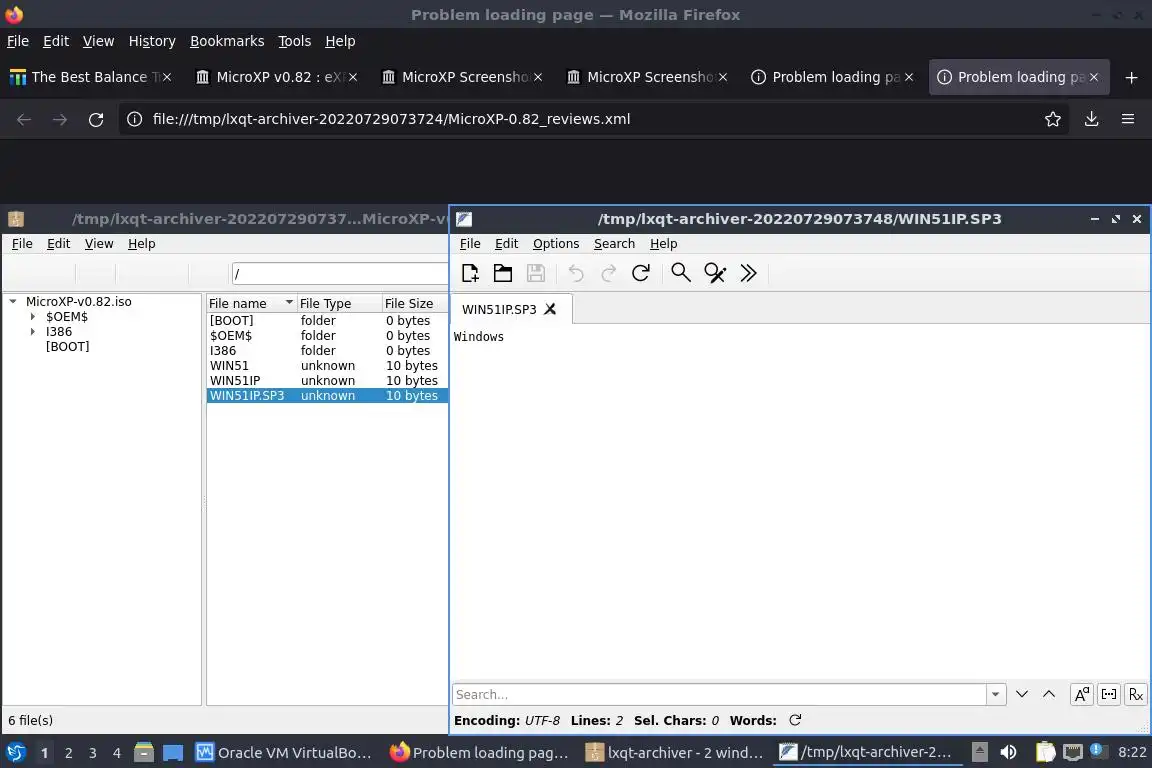Reload the Firefox page
This screenshot has height=768, width=1152.
click(96, 119)
